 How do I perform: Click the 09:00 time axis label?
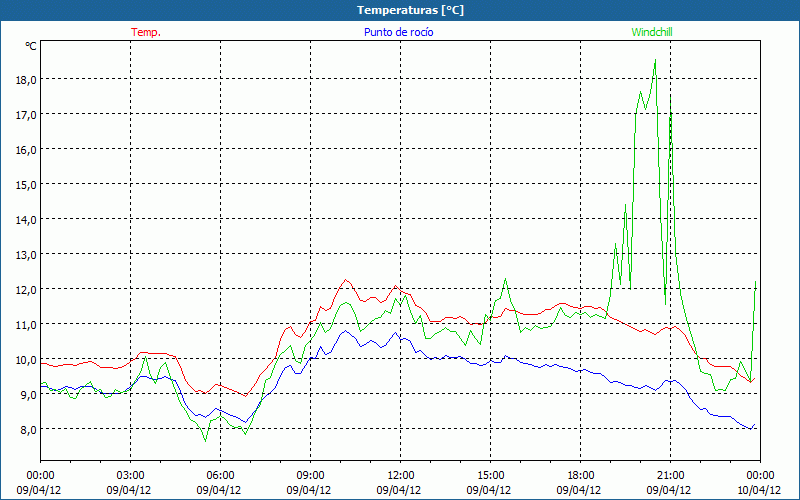tap(310, 475)
